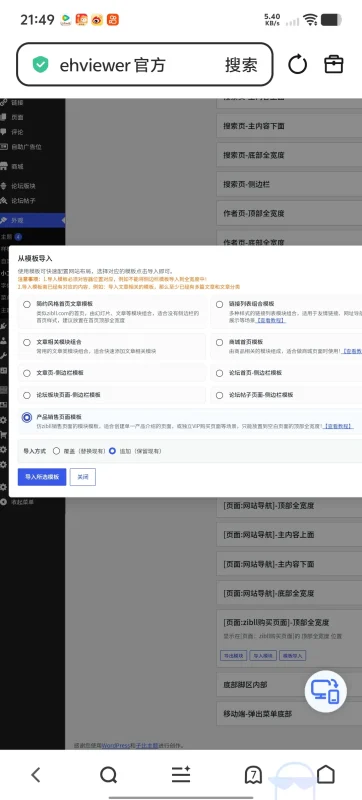362x800 pixels.
Task: Tap the battery status icon
Action: coord(331,20)
